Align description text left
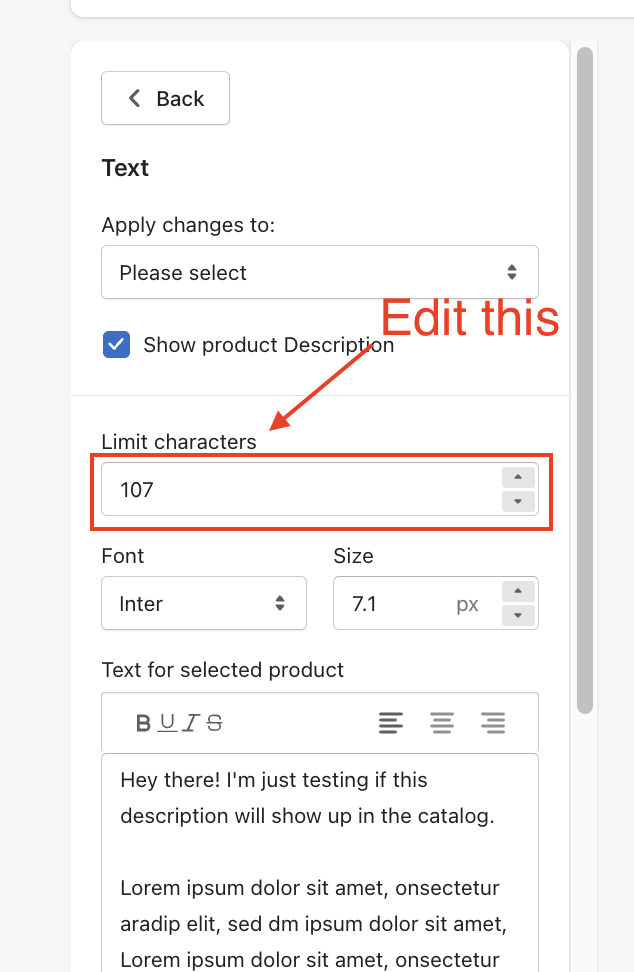The width and height of the screenshot is (634, 972). coord(391,723)
